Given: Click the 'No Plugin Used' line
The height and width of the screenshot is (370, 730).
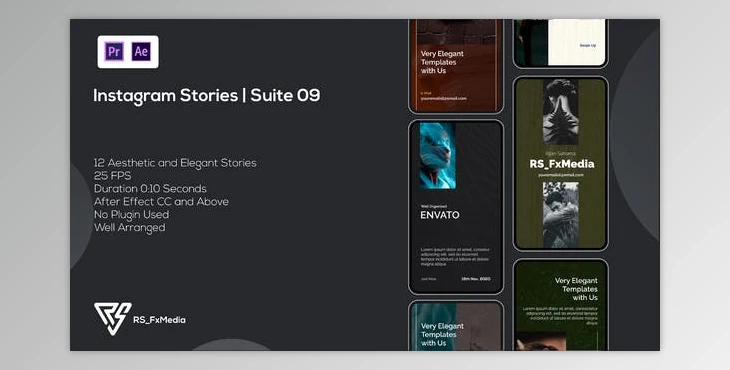Looking at the screenshot, I should [131, 215].
